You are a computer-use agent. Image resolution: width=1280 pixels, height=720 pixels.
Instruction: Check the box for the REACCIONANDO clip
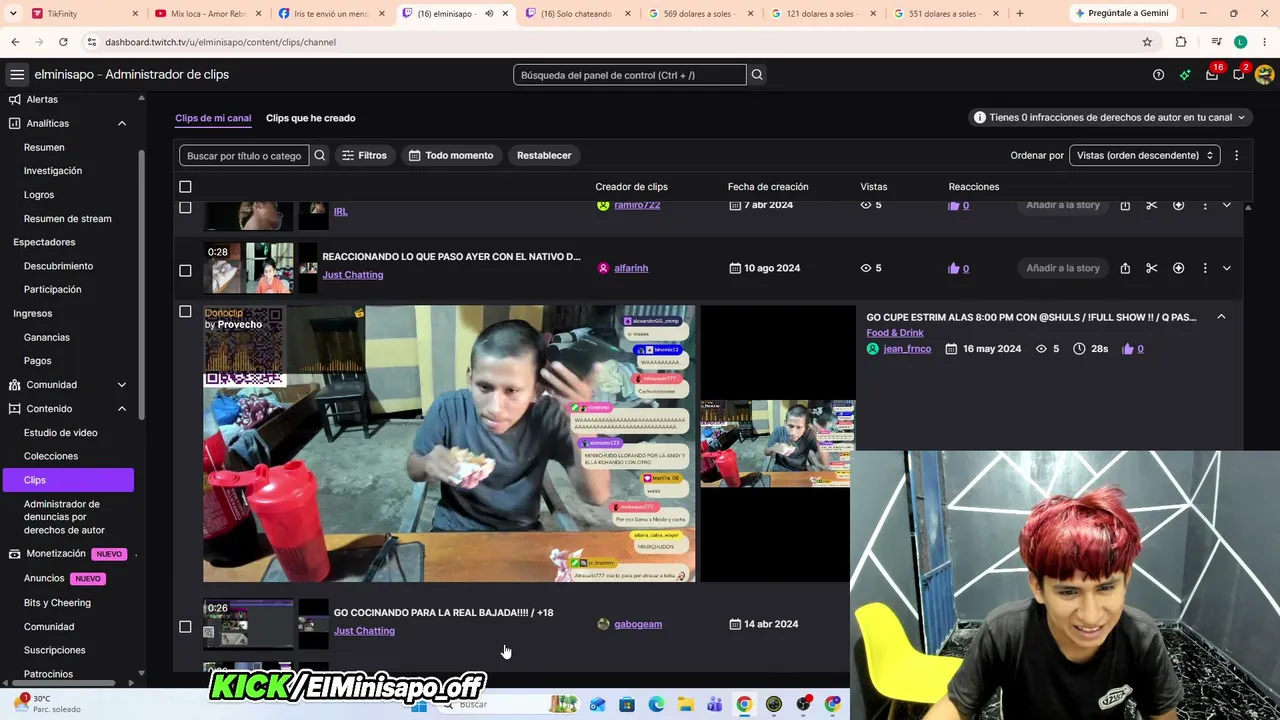pos(185,270)
